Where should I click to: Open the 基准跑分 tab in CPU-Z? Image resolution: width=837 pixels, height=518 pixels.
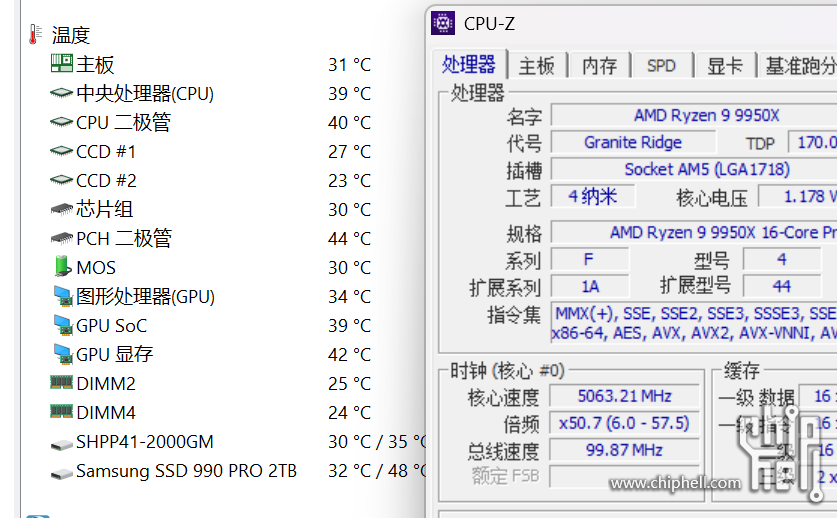(799, 66)
